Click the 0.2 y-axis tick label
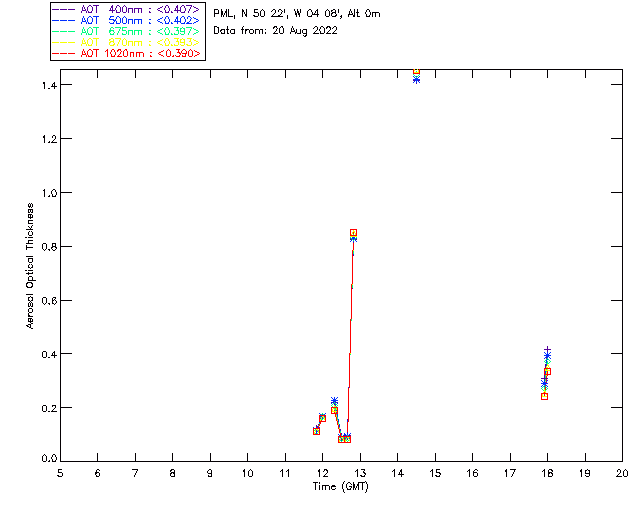The image size is (640, 512). [49, 408]
